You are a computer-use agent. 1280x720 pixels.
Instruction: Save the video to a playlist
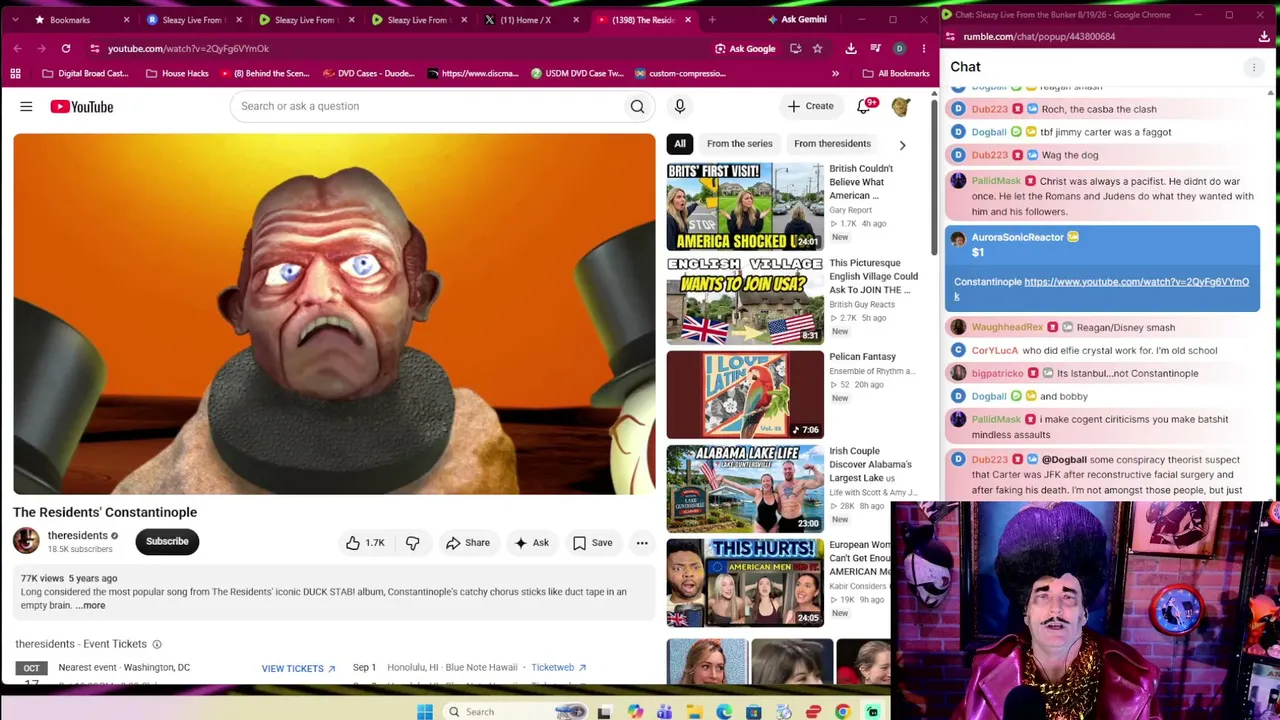pyautogui.click(x=592, y=543)
